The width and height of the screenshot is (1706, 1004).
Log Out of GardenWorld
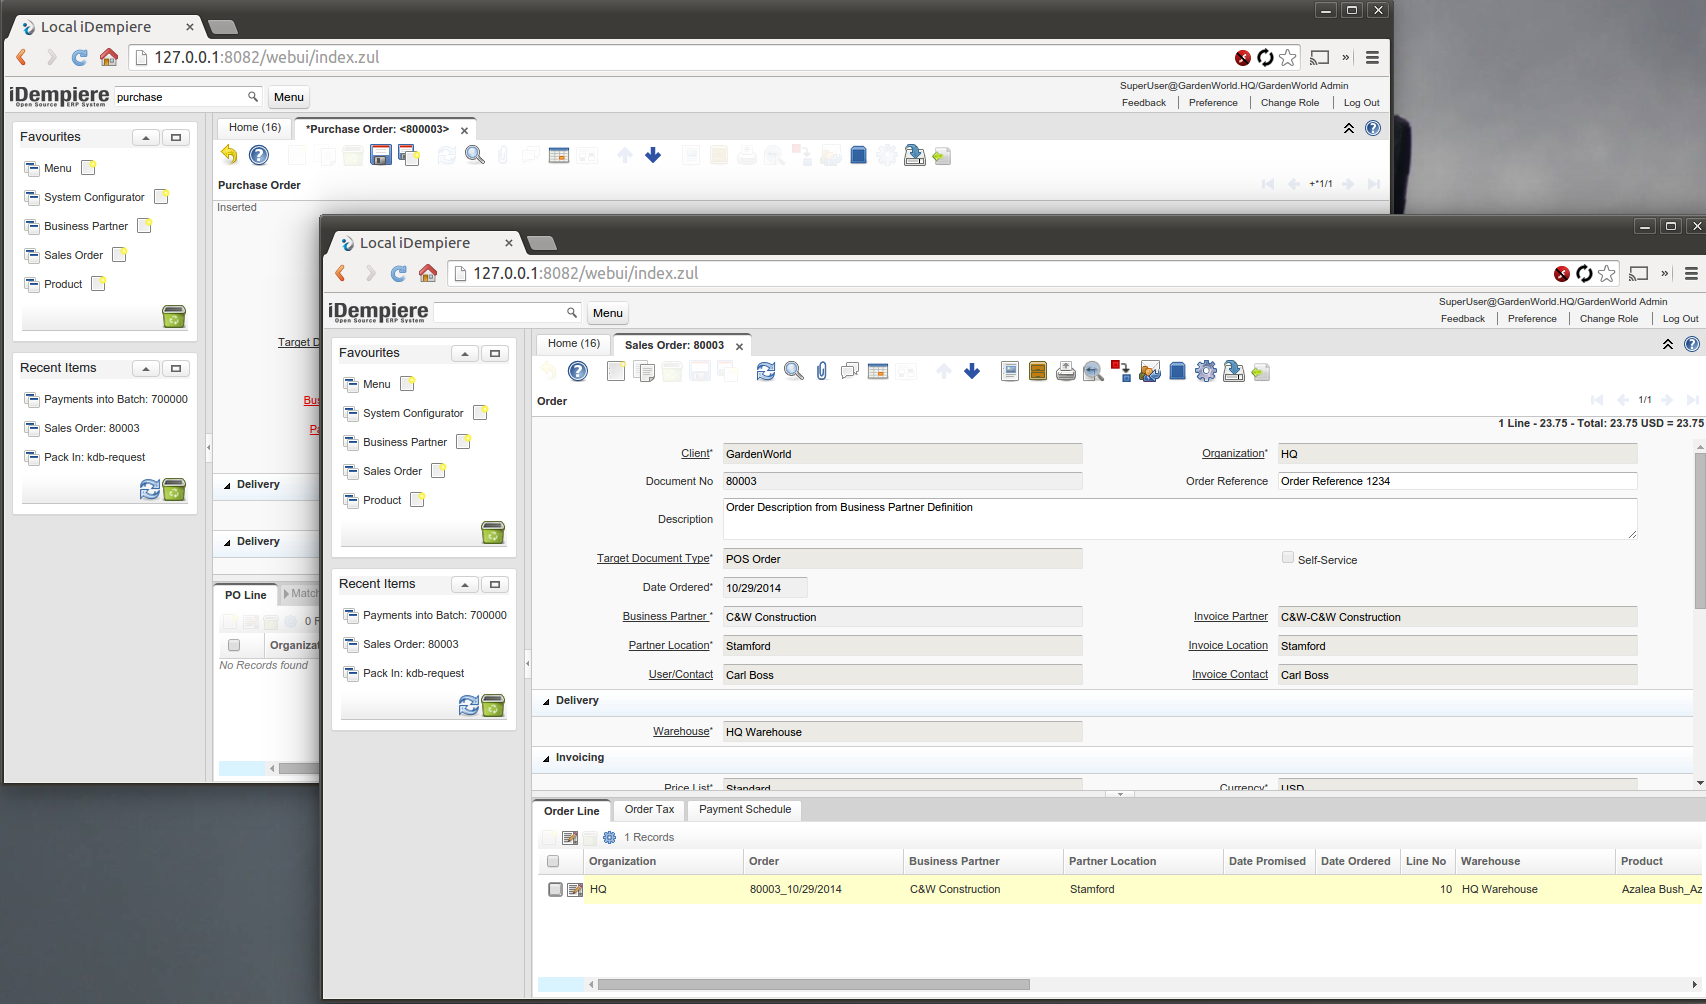1680,318
